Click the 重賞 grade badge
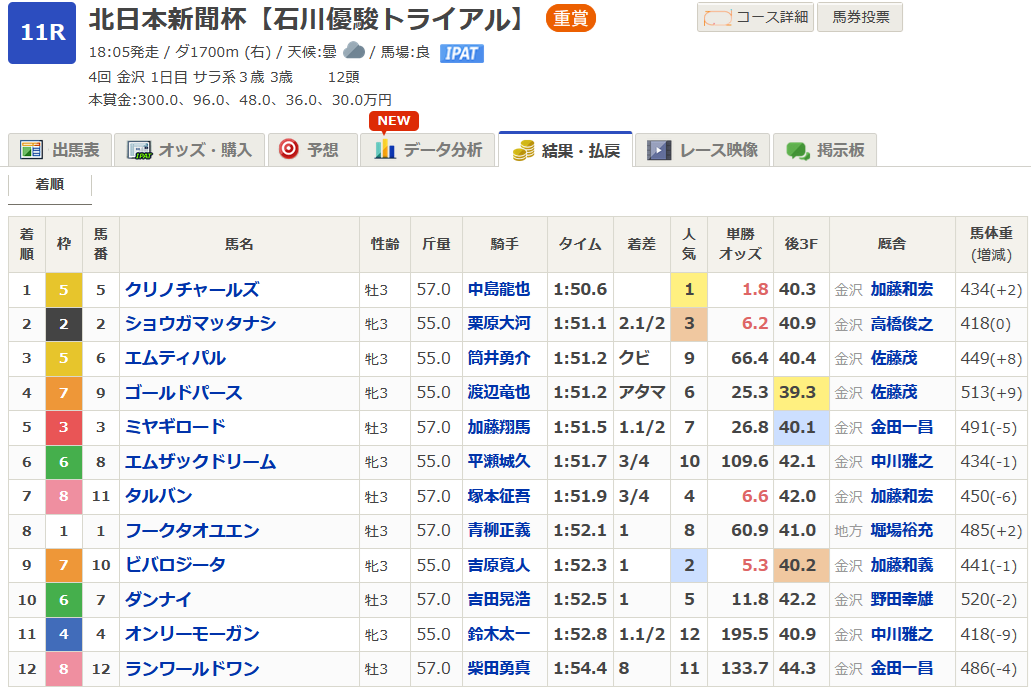The width and height of the screenshot is (1031, 695). pyautogui.click(x=571, y=18)
